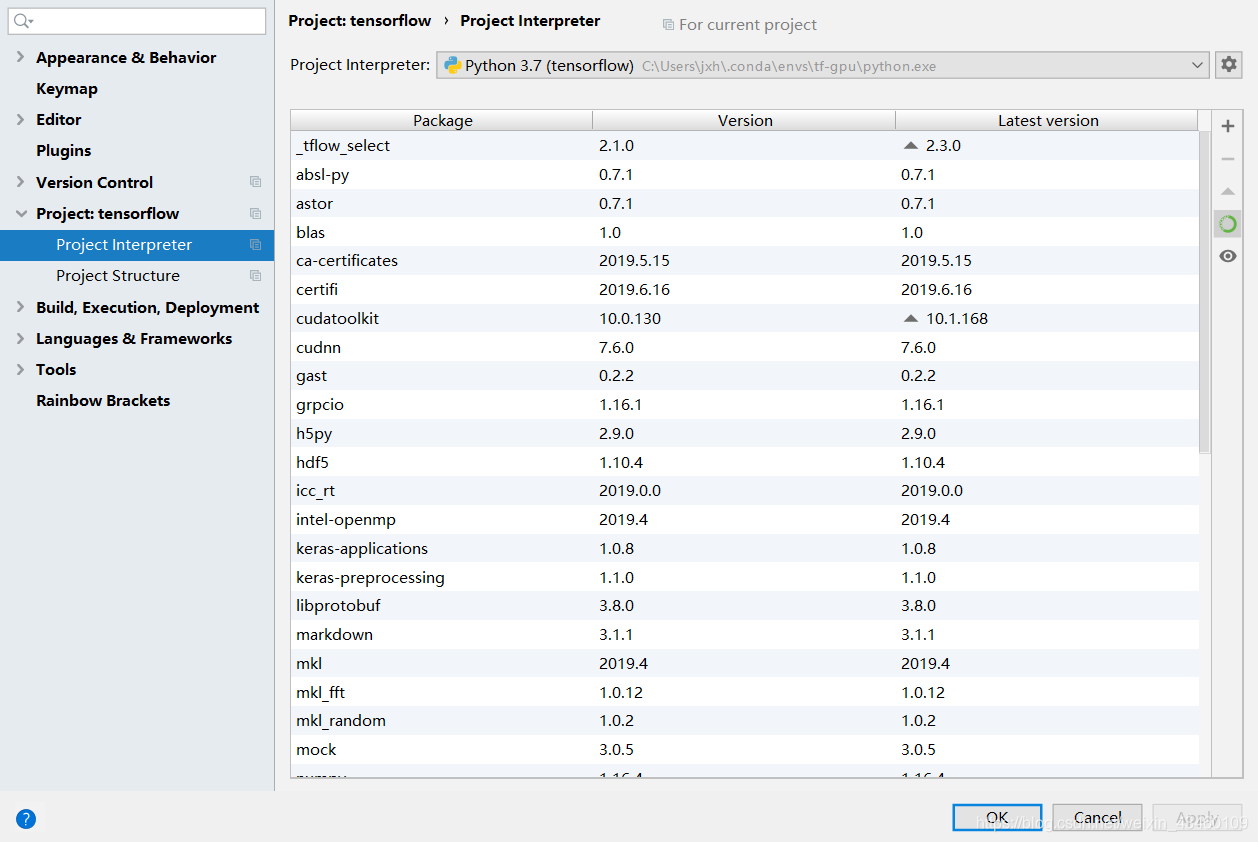Image resolution: width=1258 pixels, height=842 pixels.
Task: Select the grpcio package row
Action: [745, 405]
